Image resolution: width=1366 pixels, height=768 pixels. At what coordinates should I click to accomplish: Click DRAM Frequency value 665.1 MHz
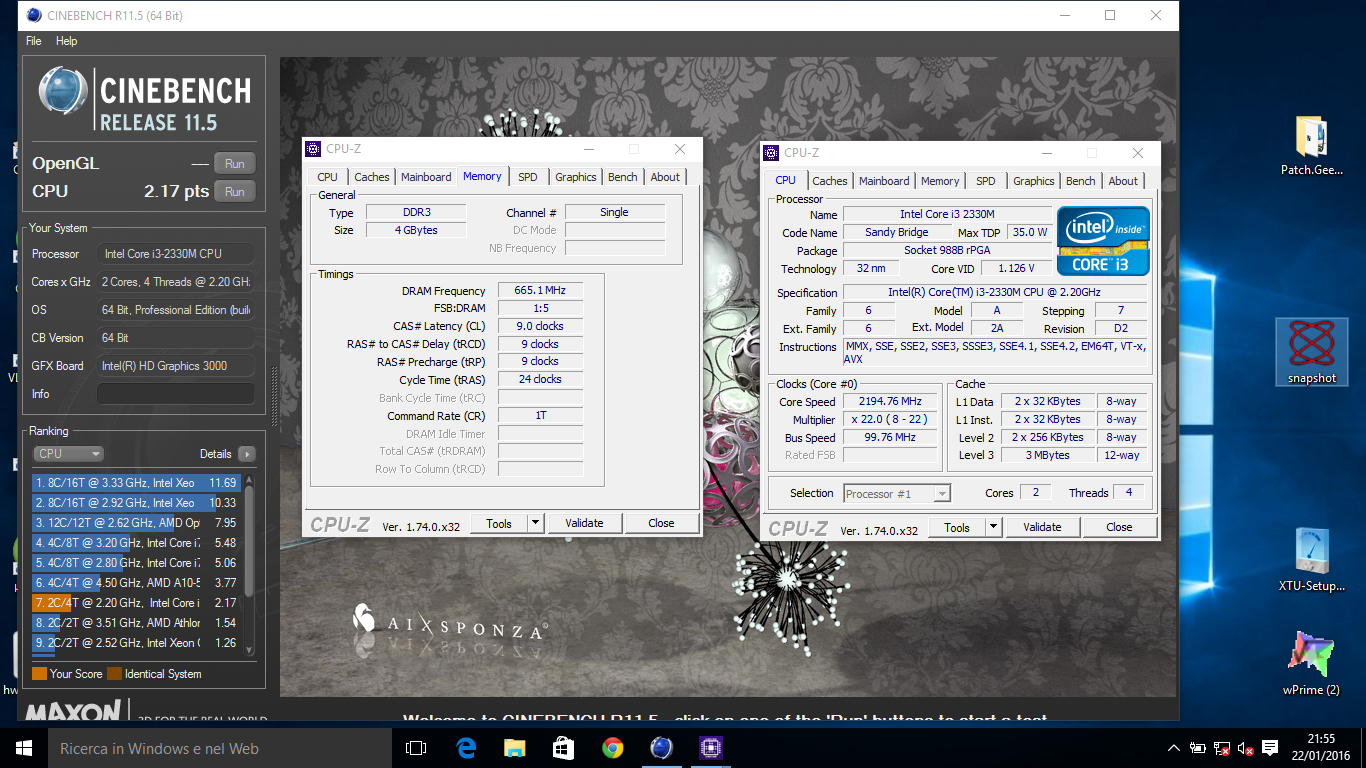point(540,291)
